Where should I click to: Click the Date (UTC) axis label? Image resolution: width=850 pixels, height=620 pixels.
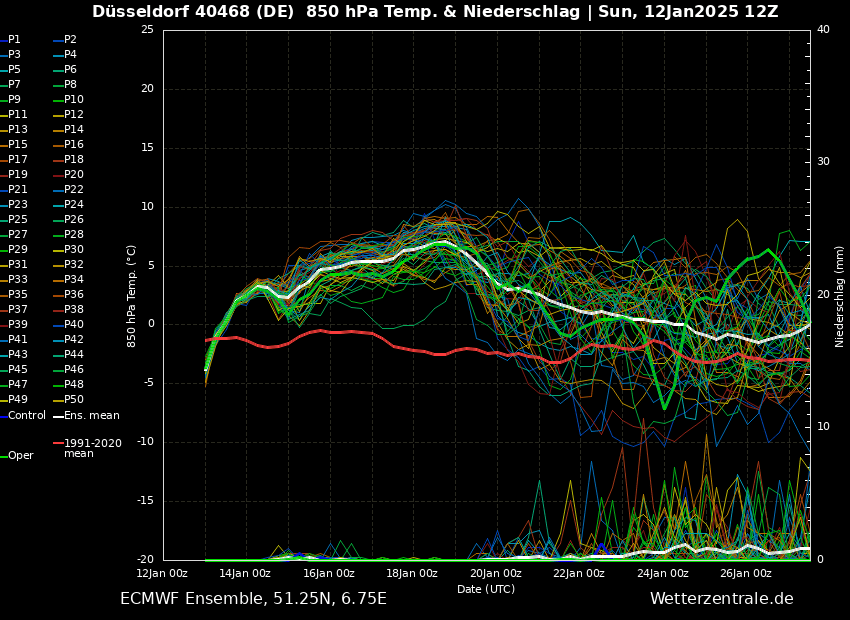click(x=486, y=590)
